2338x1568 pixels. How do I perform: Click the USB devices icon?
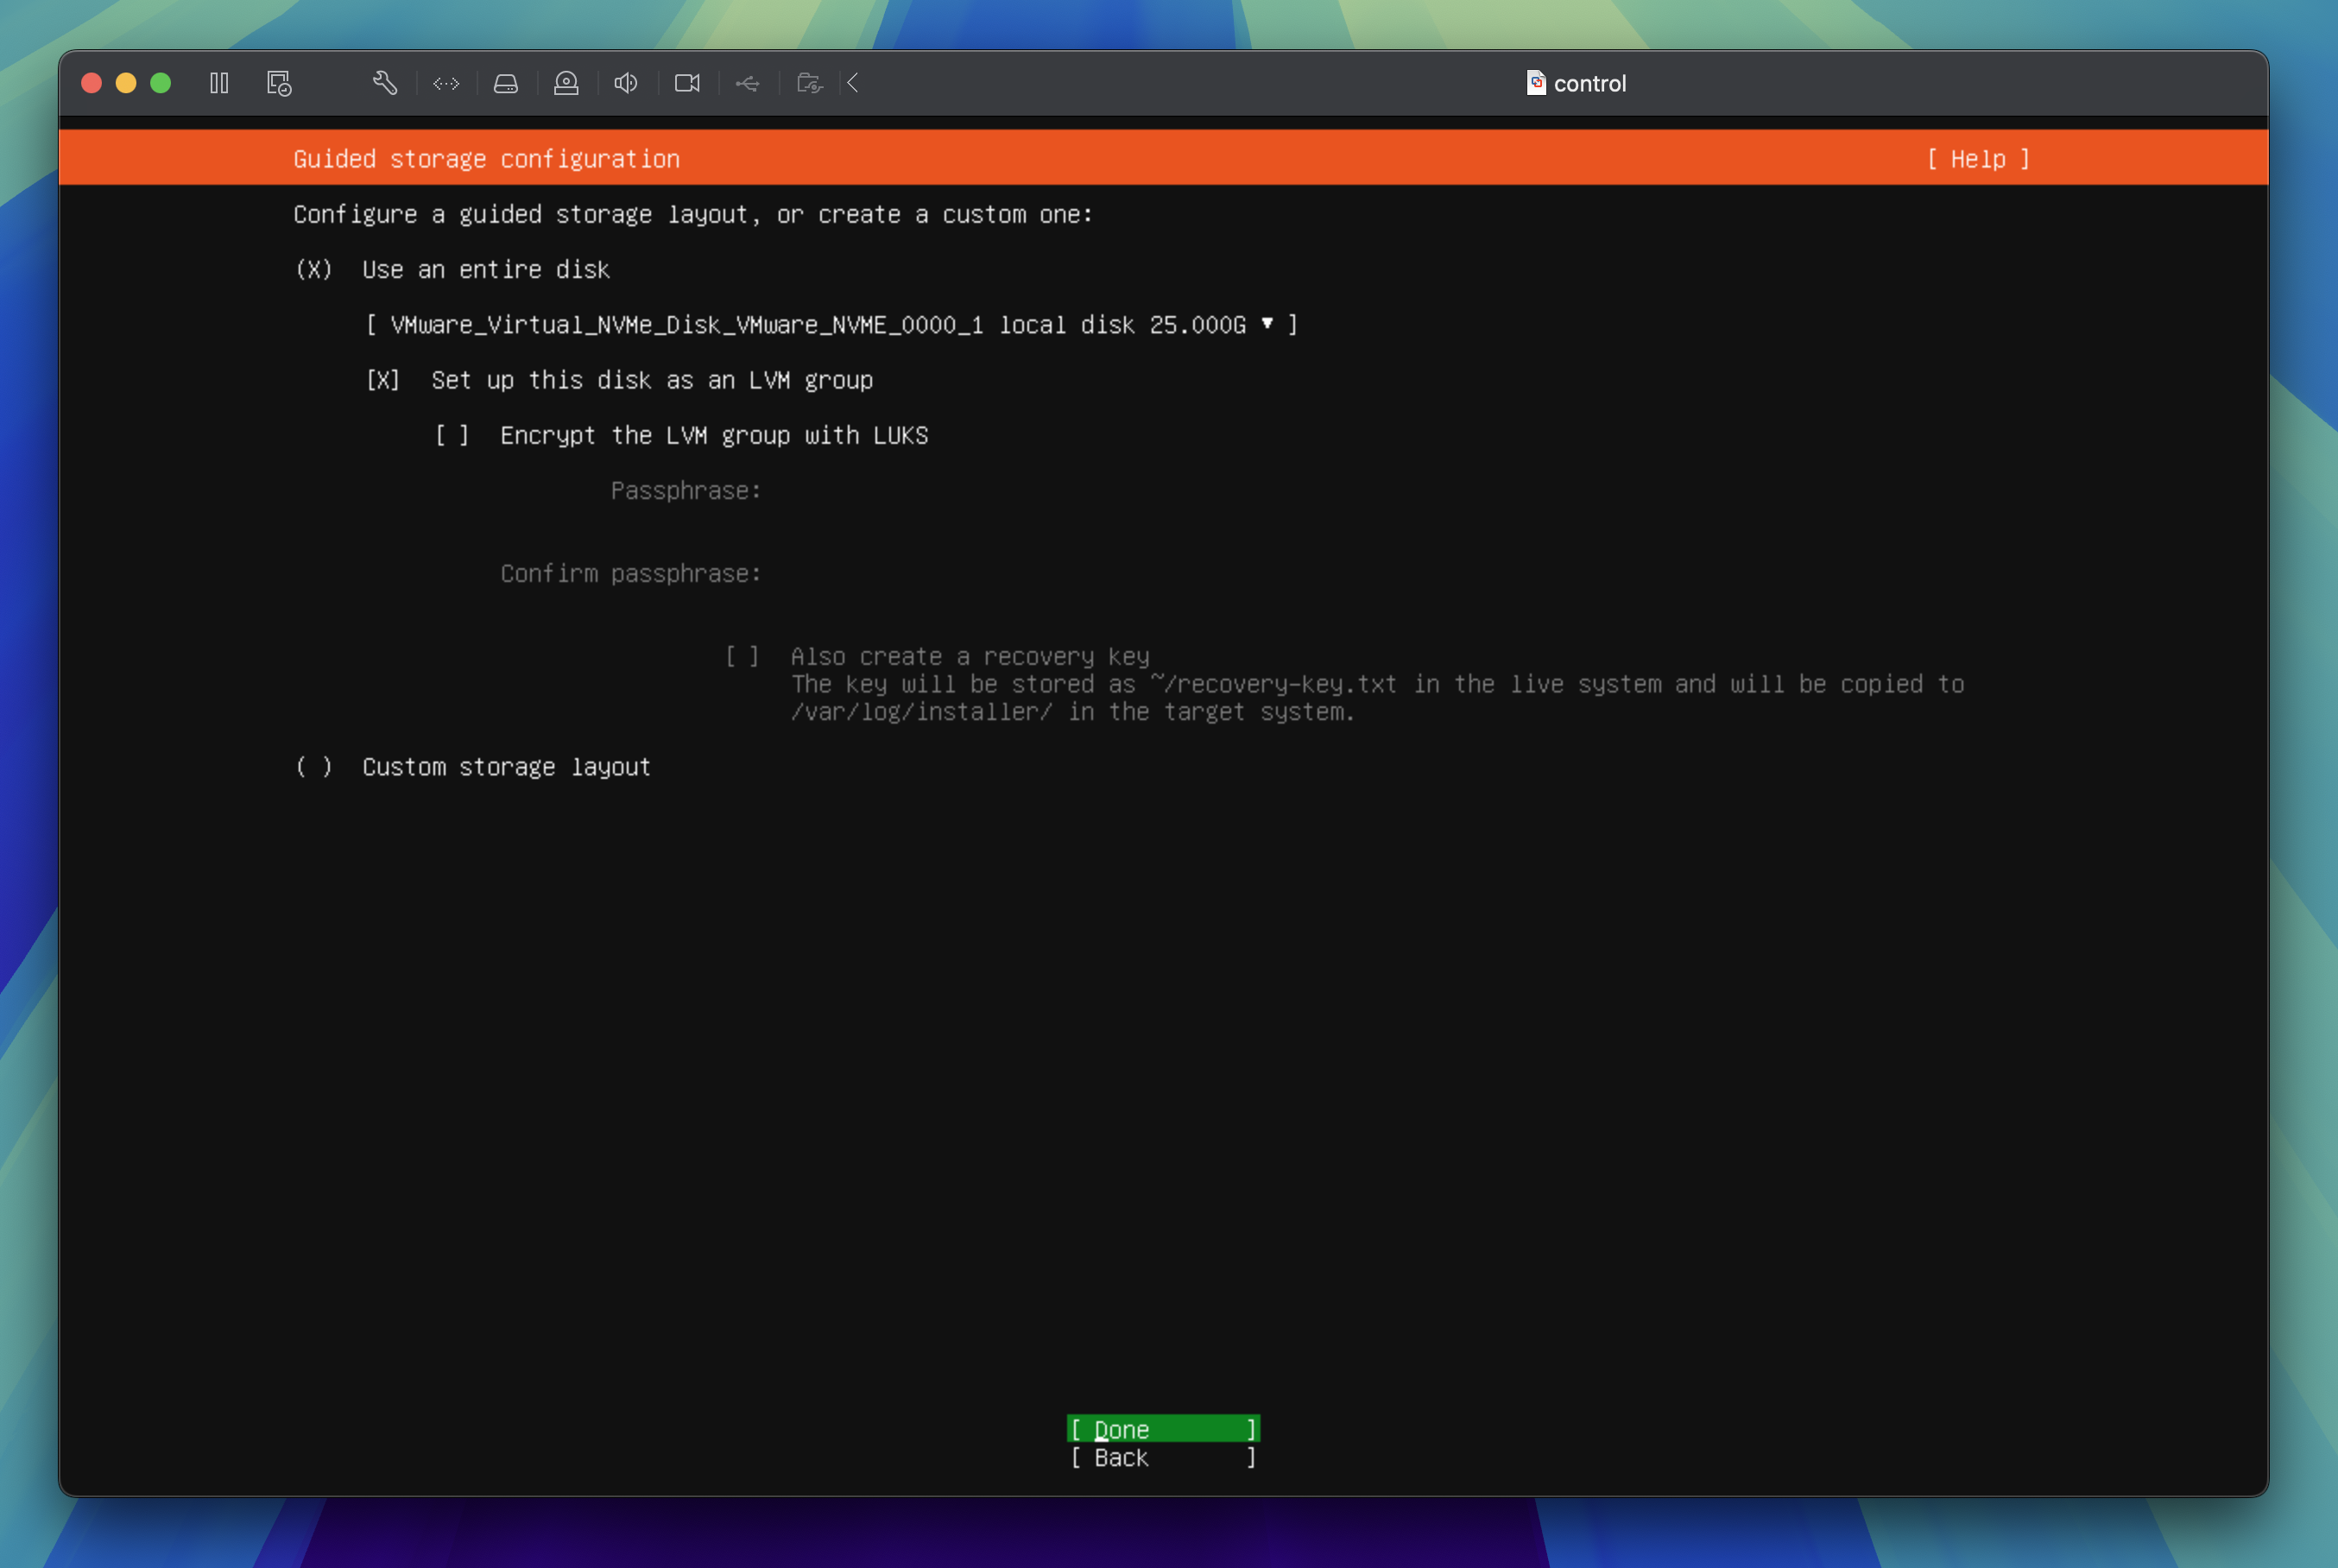(747, 83)
